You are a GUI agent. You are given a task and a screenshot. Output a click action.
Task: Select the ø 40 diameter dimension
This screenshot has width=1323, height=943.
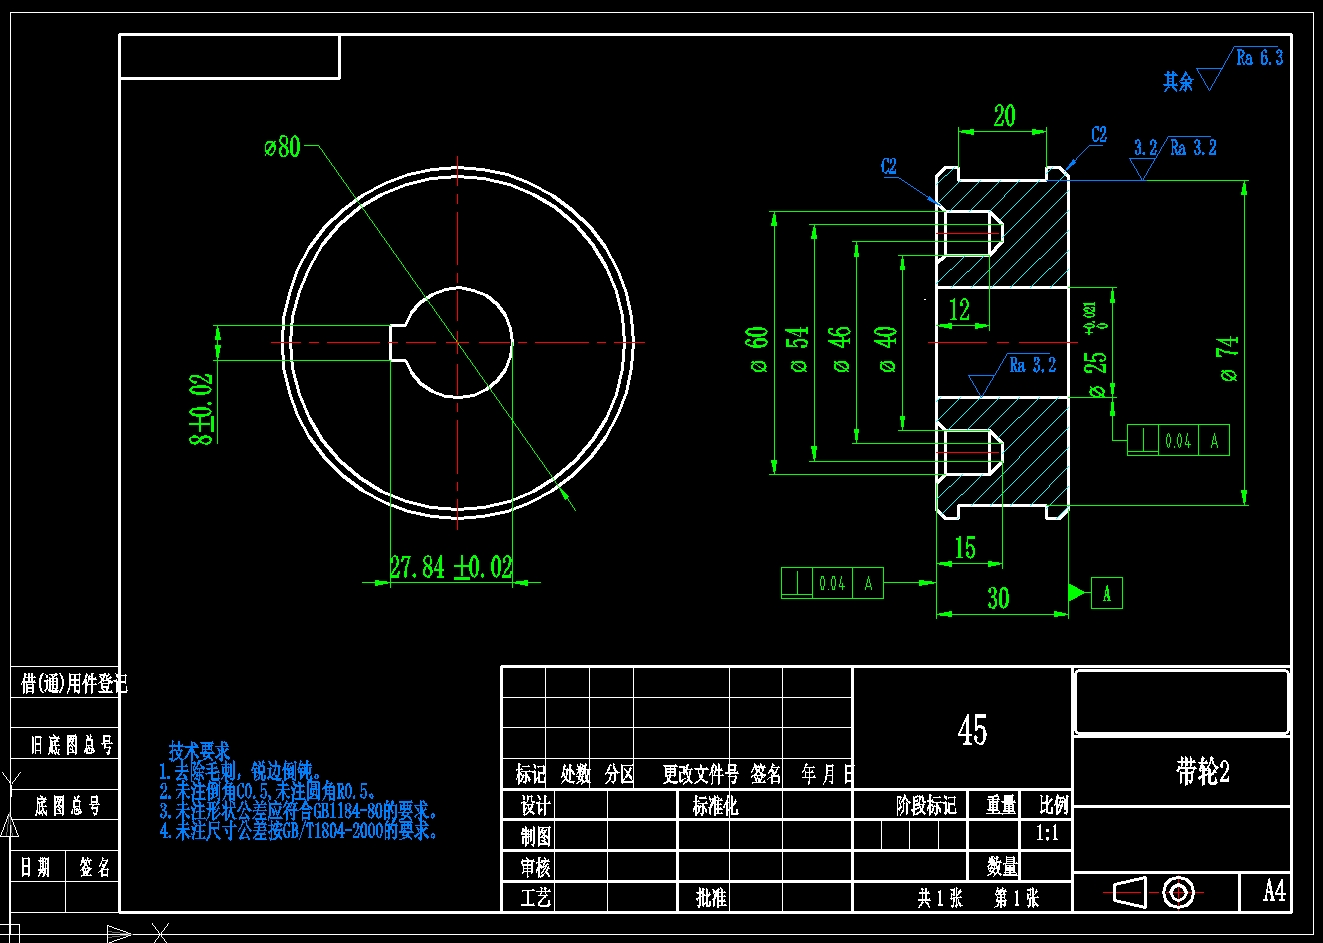886,349
